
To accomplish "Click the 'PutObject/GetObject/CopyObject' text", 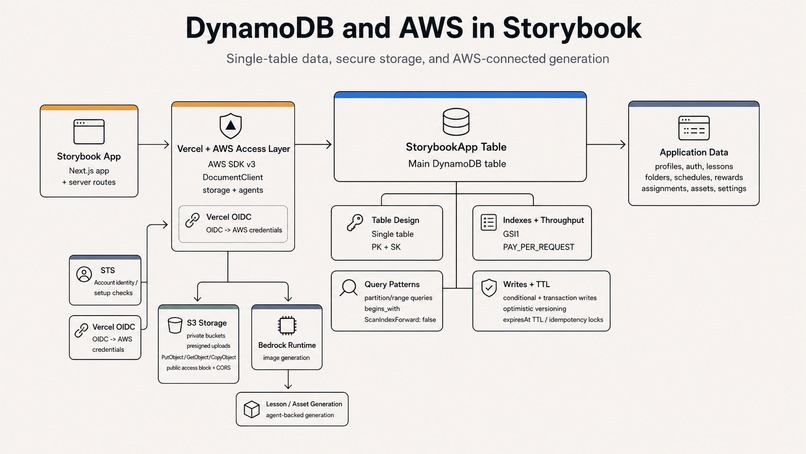I will (198, 357).
